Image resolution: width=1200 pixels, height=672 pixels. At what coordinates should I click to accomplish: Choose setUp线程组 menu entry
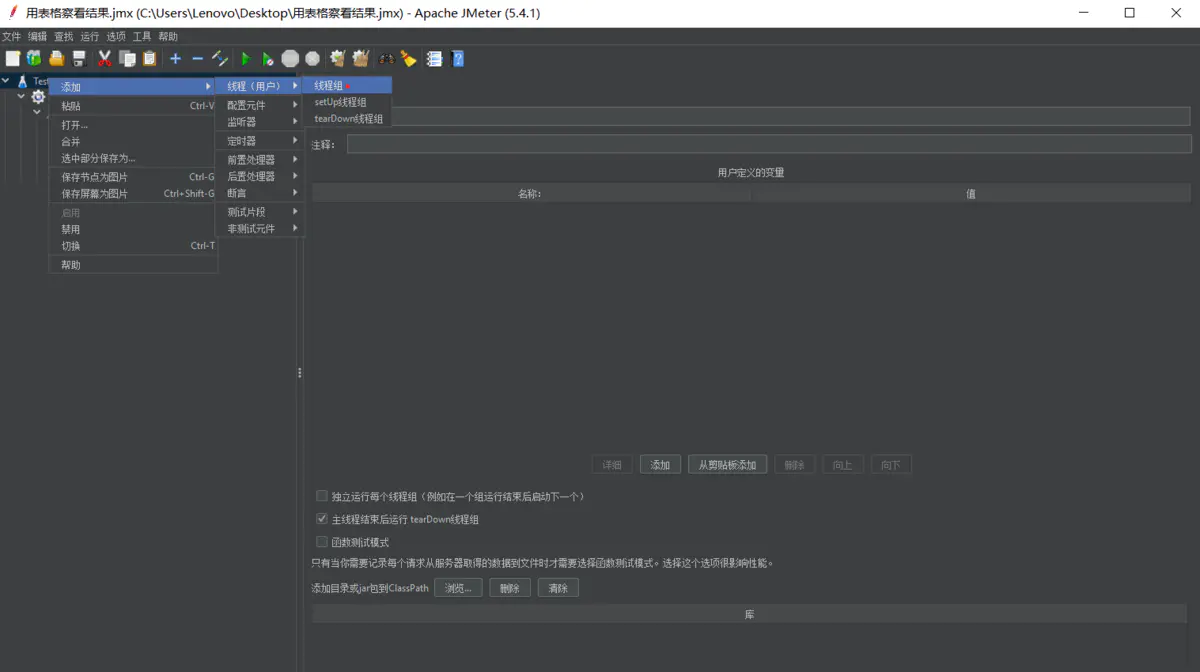point(347,102)
